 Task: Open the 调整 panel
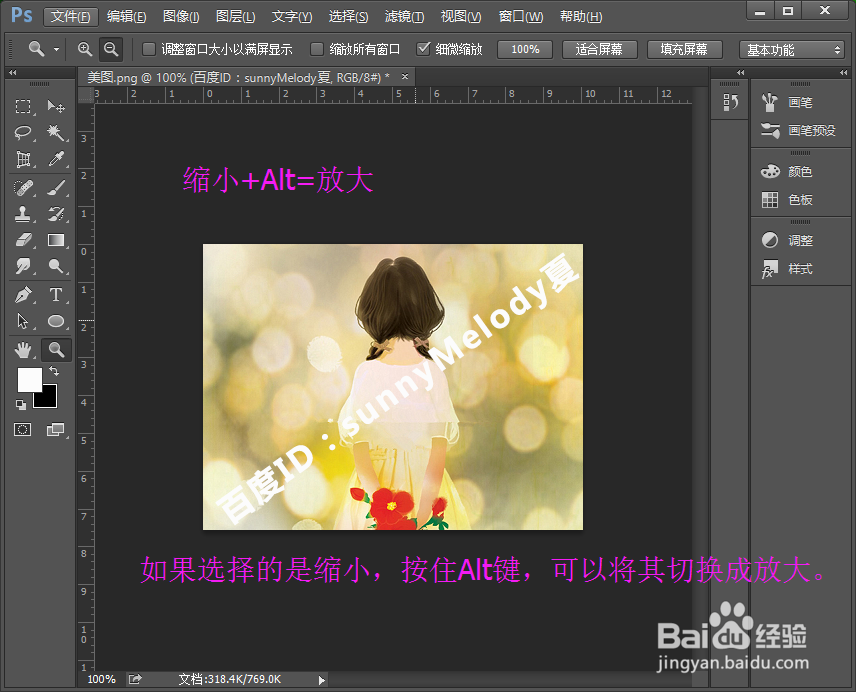[x=786, y=241]
